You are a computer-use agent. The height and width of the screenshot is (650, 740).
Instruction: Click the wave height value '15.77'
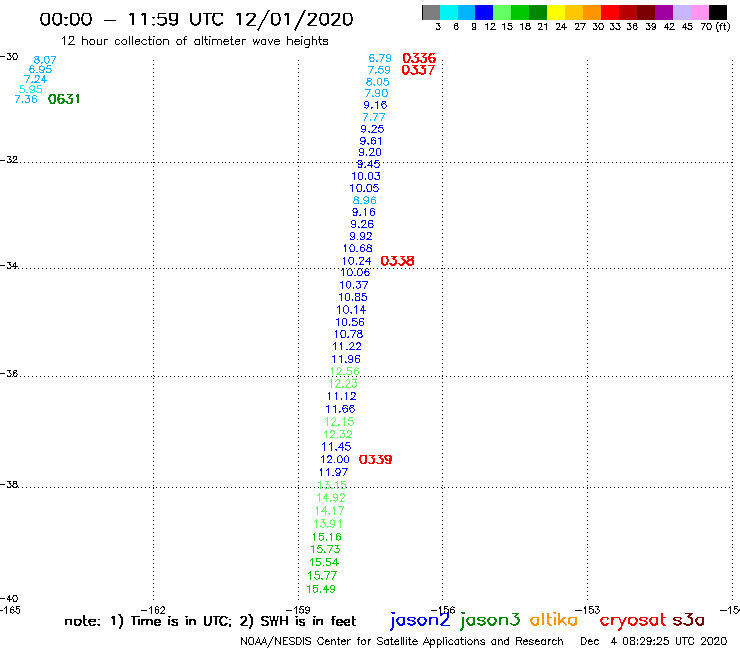[322, 575]
